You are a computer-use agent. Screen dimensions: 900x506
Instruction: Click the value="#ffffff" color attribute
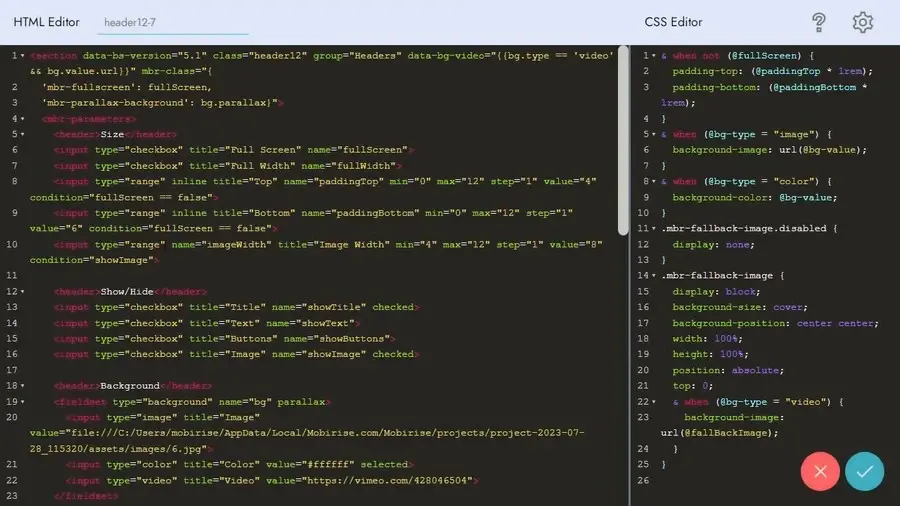(310, 464)
